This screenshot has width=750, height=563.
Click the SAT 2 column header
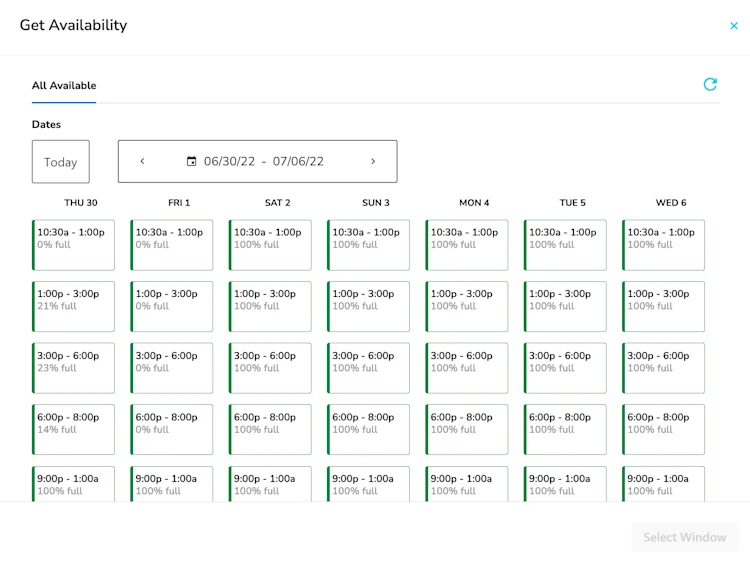pyautogui.click(x=277, y=203)
